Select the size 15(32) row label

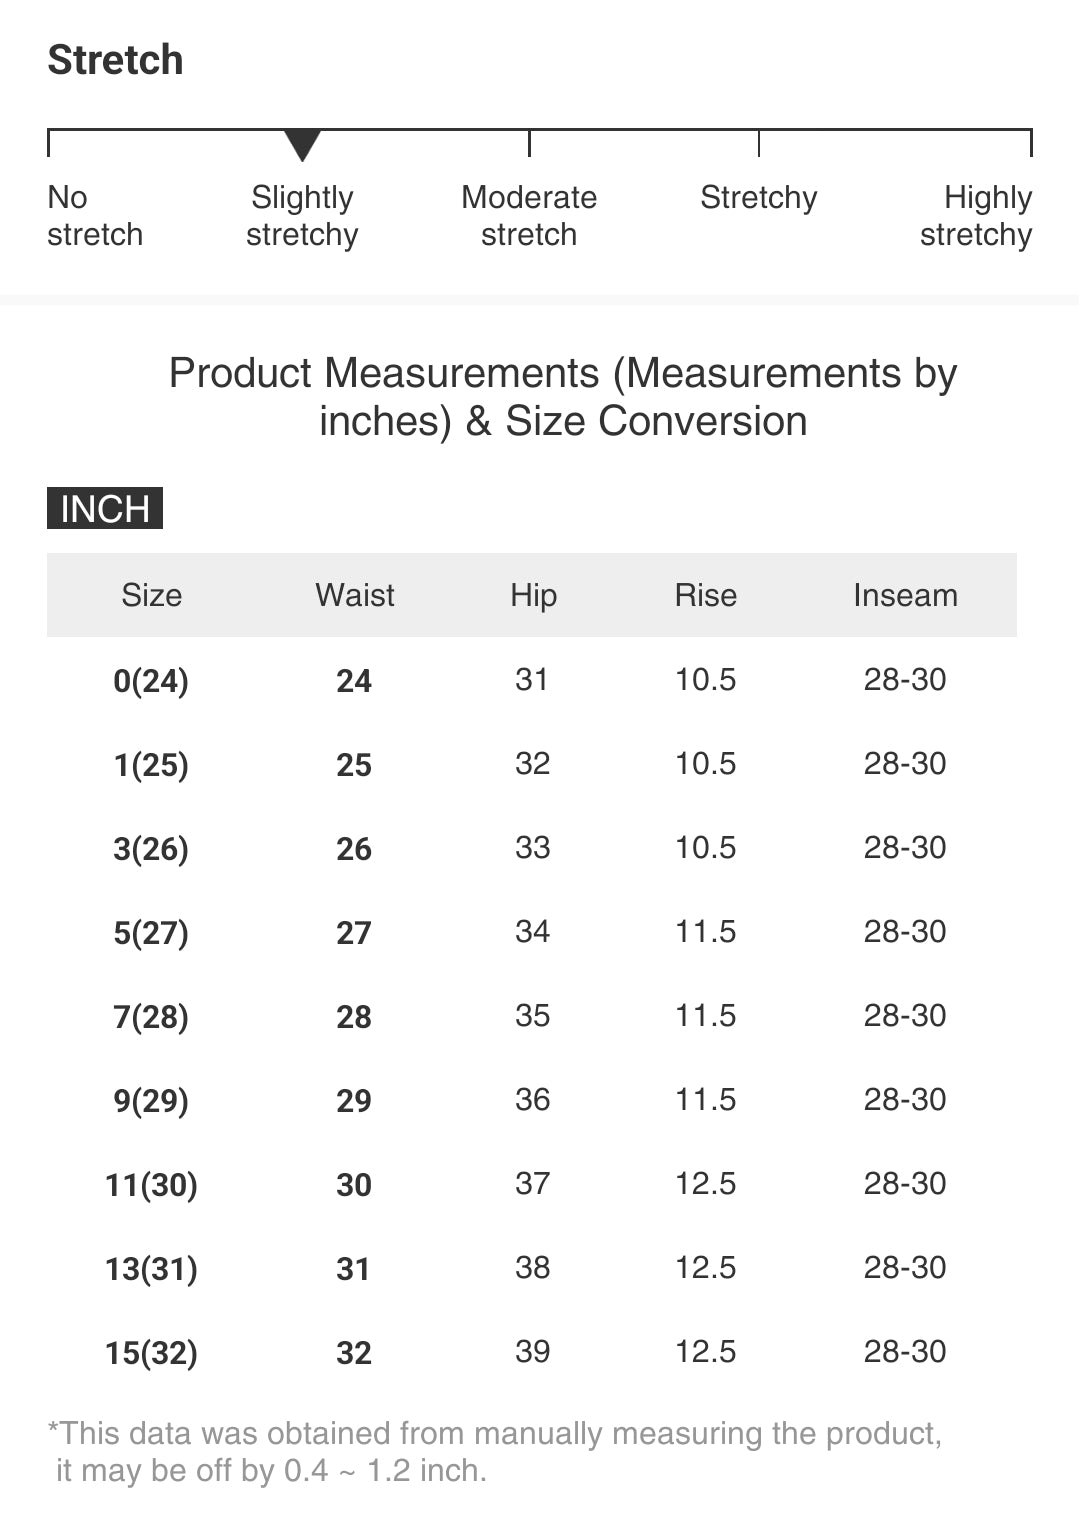click(151, 1353)
